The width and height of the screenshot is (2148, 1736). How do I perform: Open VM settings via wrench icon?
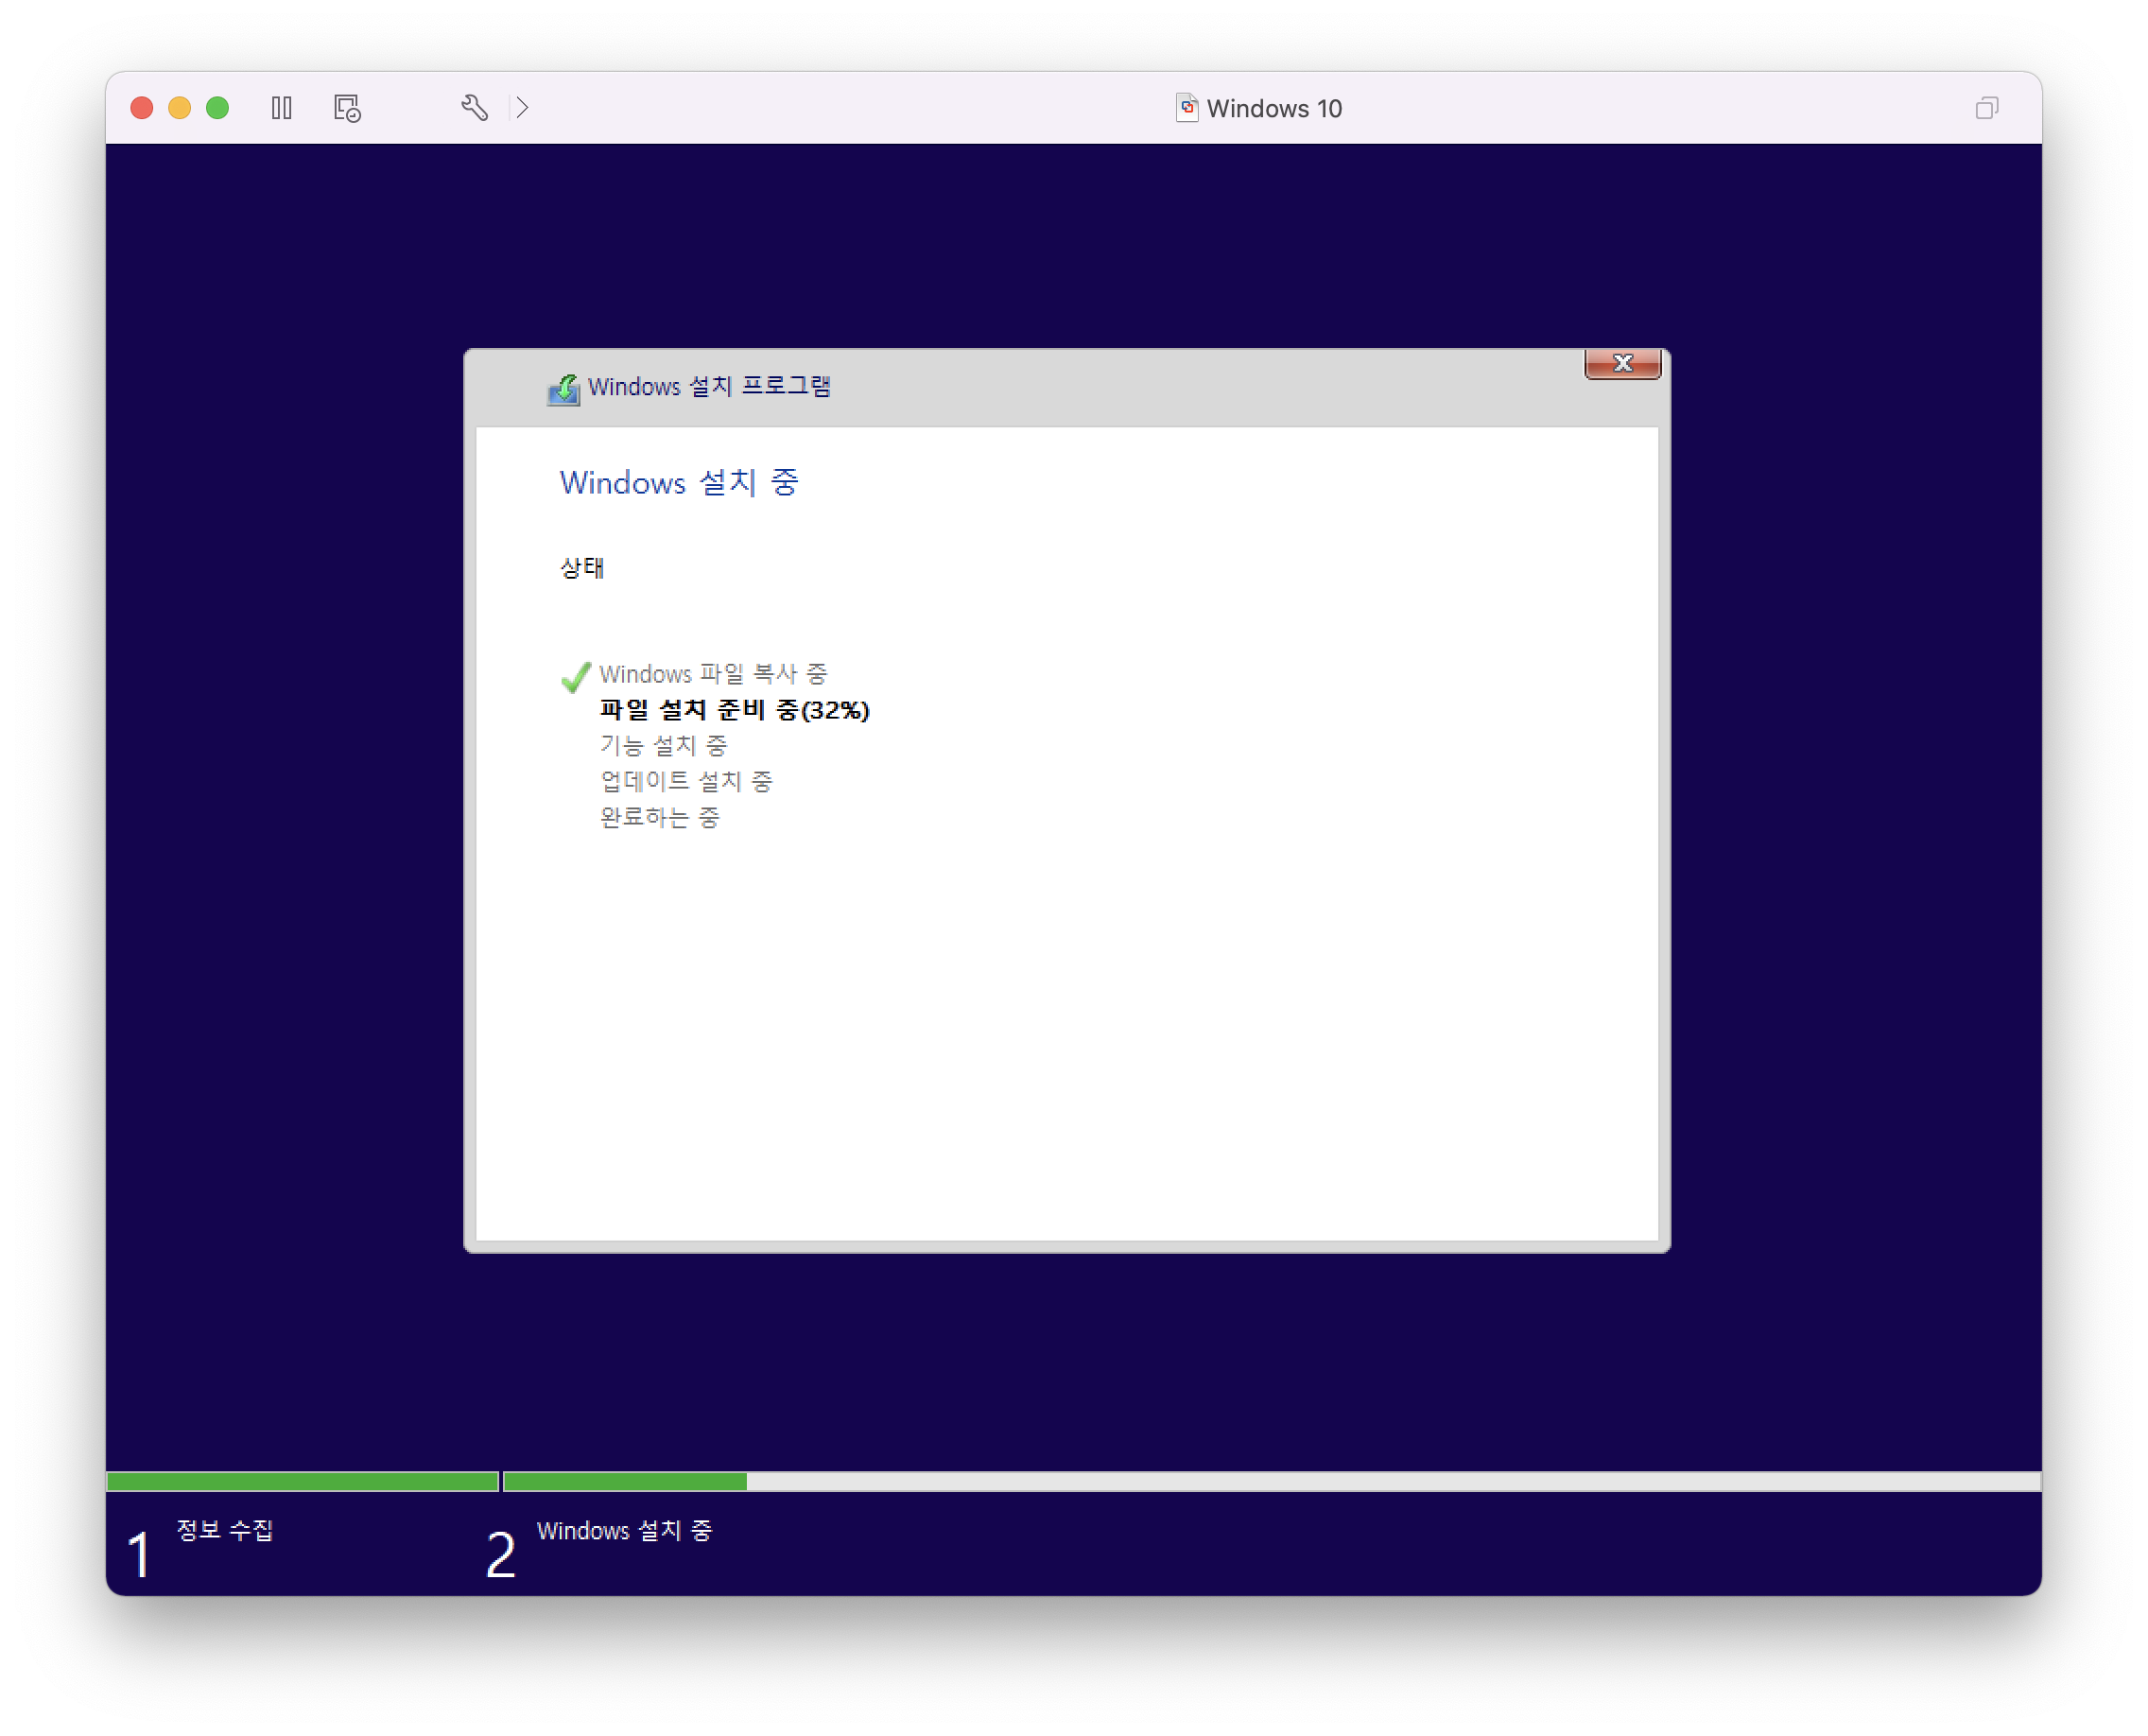[474, 108]
